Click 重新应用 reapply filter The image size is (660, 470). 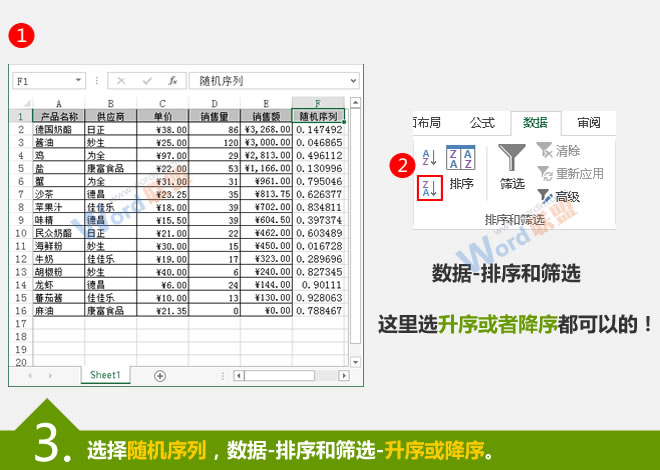point(570,173)
